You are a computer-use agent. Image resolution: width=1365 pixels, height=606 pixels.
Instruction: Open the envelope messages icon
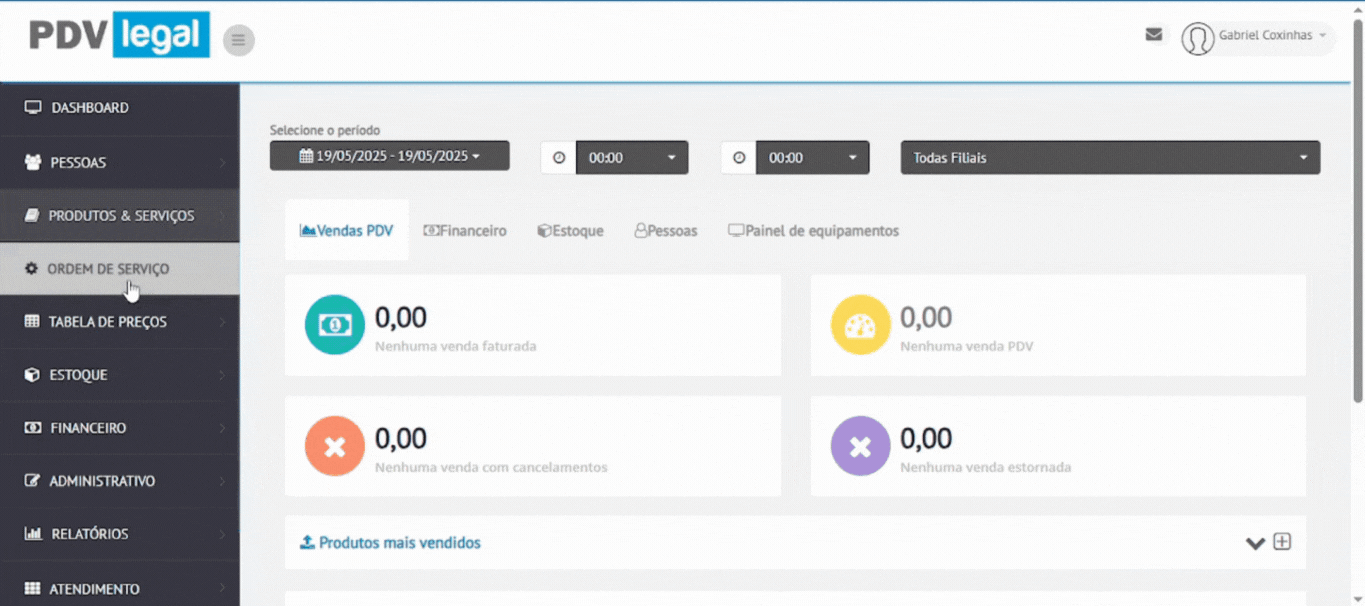coord(1154,35)
